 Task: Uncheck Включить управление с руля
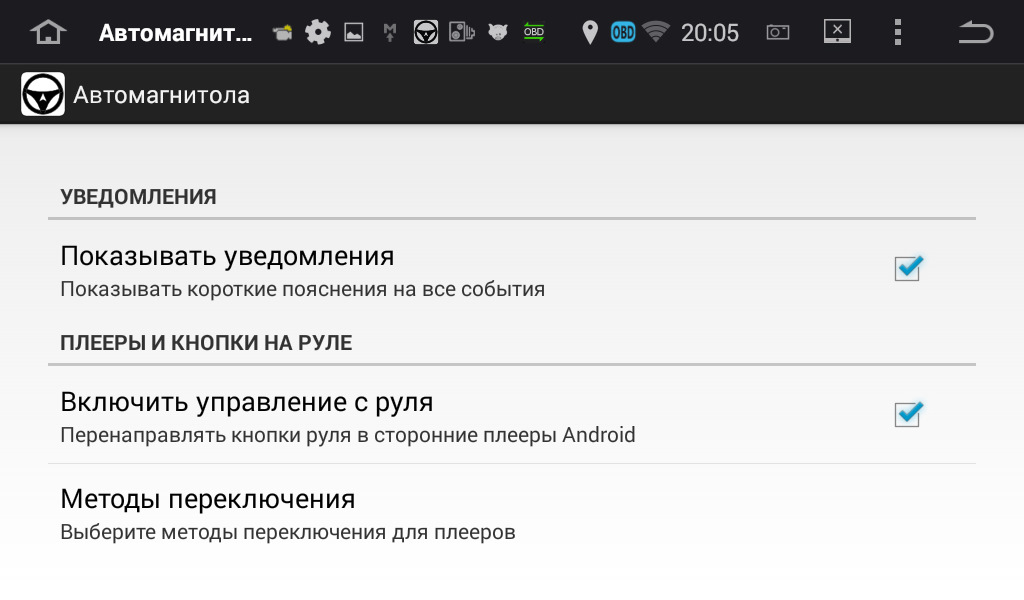coord(906,414)
